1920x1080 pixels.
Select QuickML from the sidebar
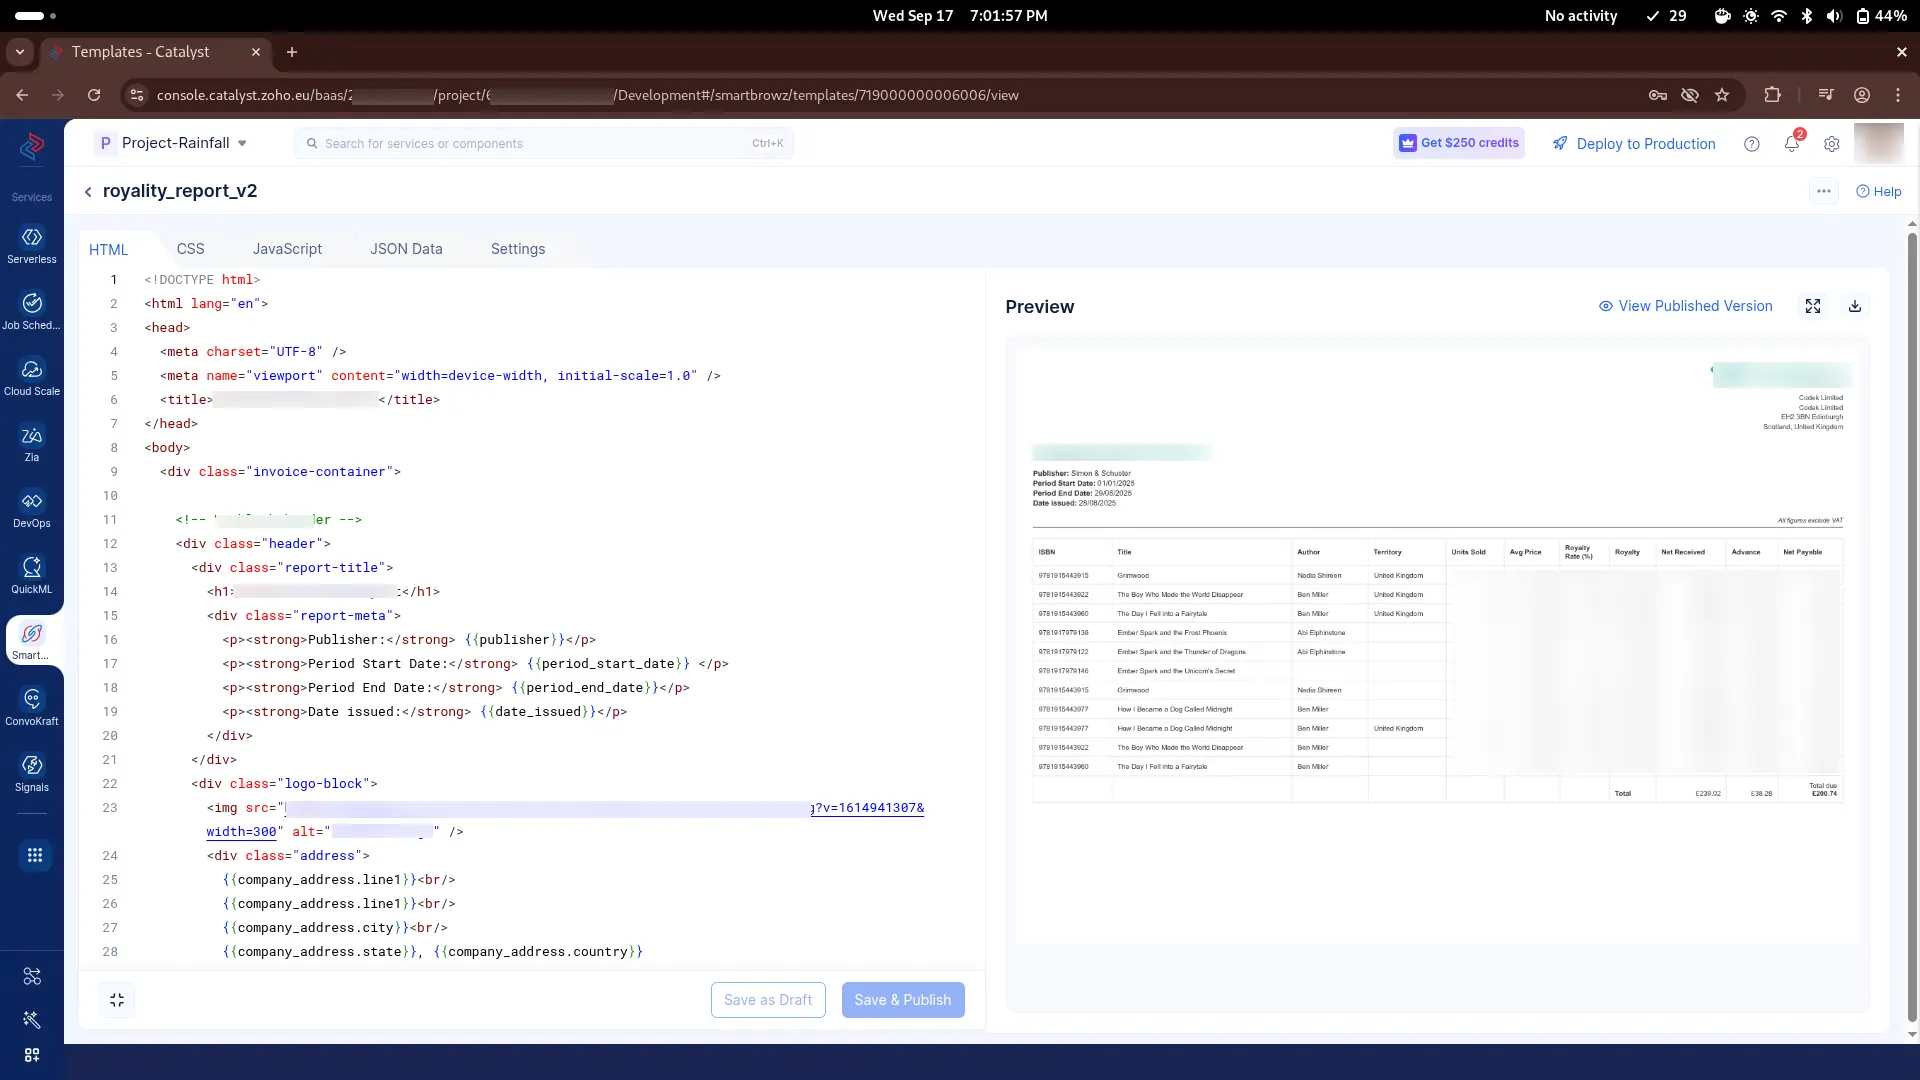31,574
